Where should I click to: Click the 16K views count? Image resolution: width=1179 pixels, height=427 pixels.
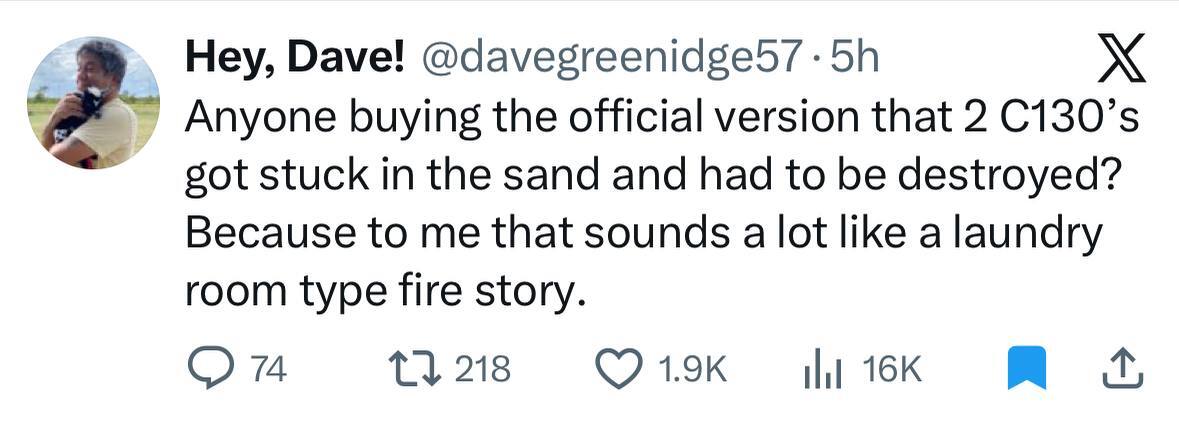[x=891, y=371]
